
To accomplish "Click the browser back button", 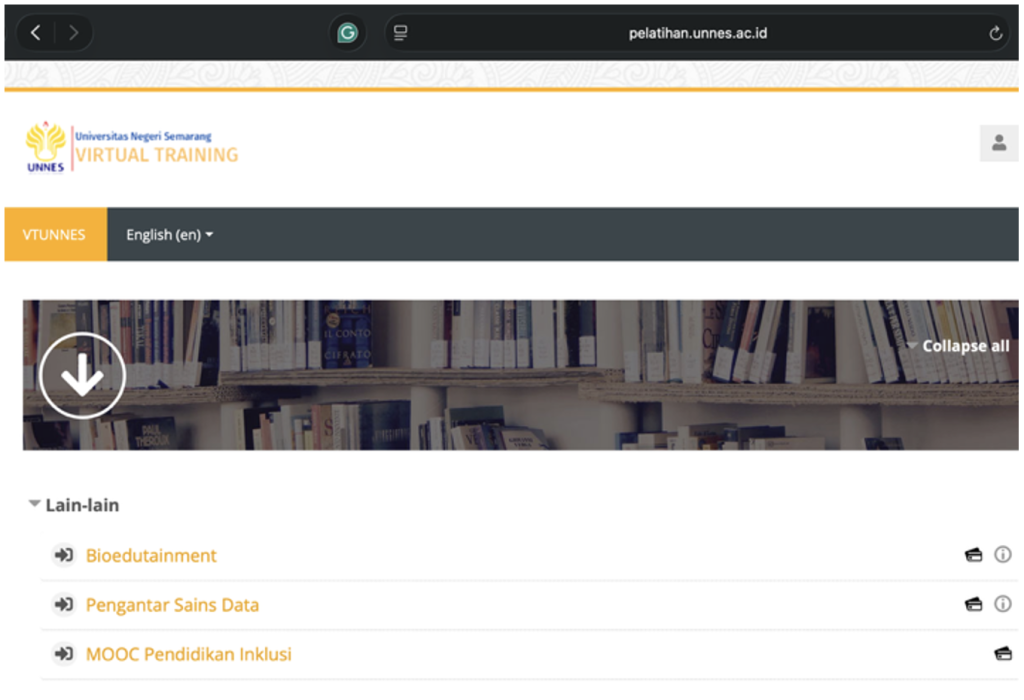I will coord(36,33).
